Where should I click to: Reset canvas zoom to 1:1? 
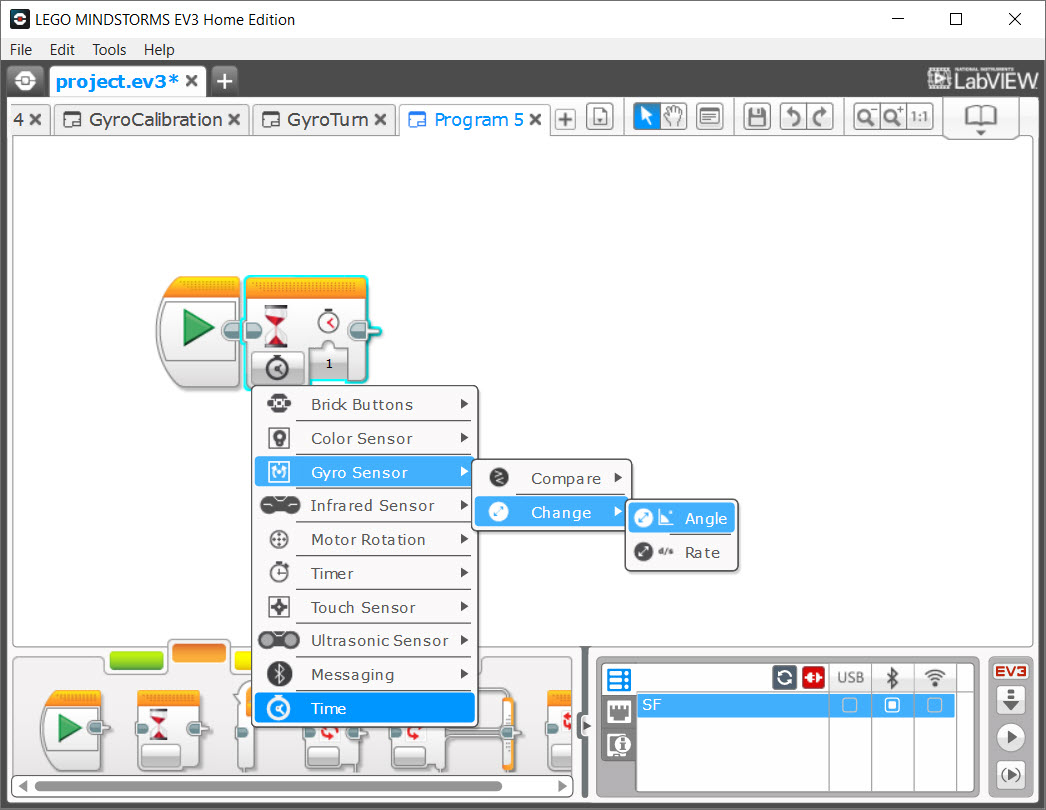click(919, 117)
